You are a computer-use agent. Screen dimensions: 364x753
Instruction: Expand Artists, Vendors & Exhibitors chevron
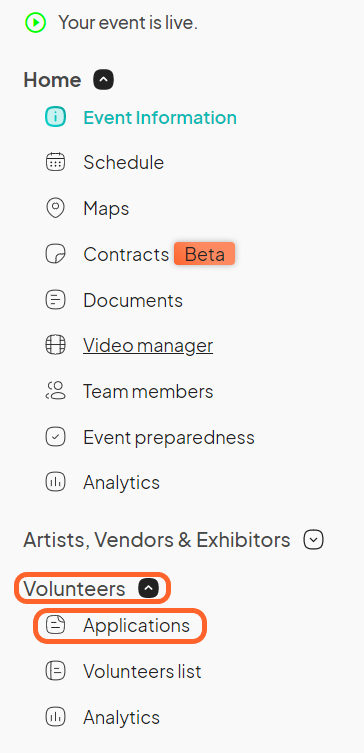pos(314,540)
